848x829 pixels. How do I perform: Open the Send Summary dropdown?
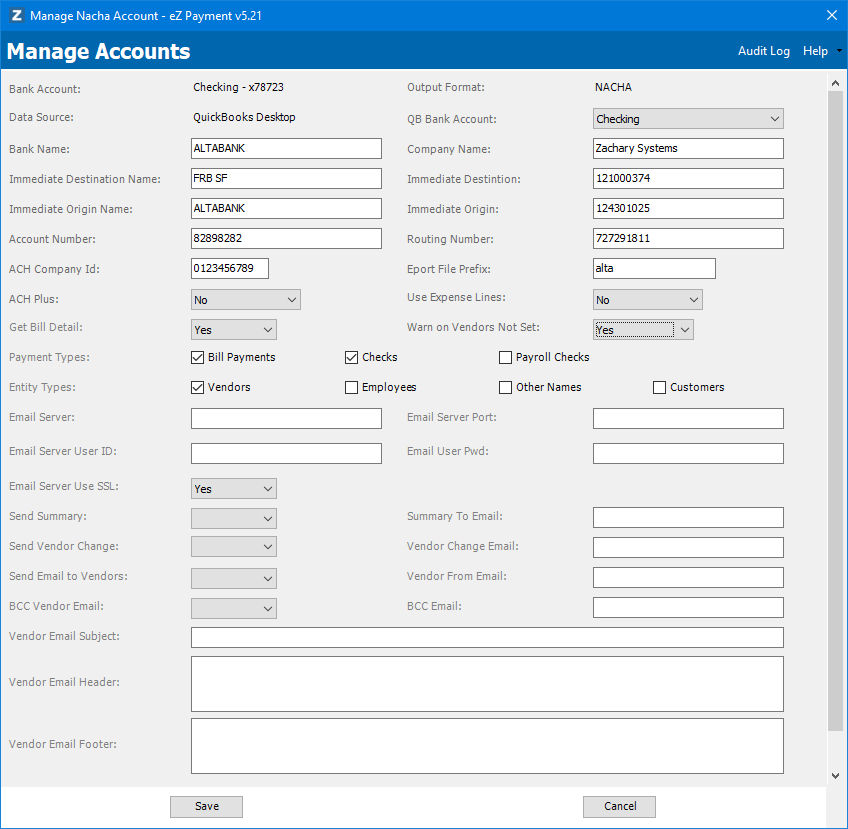coord(234,518)
